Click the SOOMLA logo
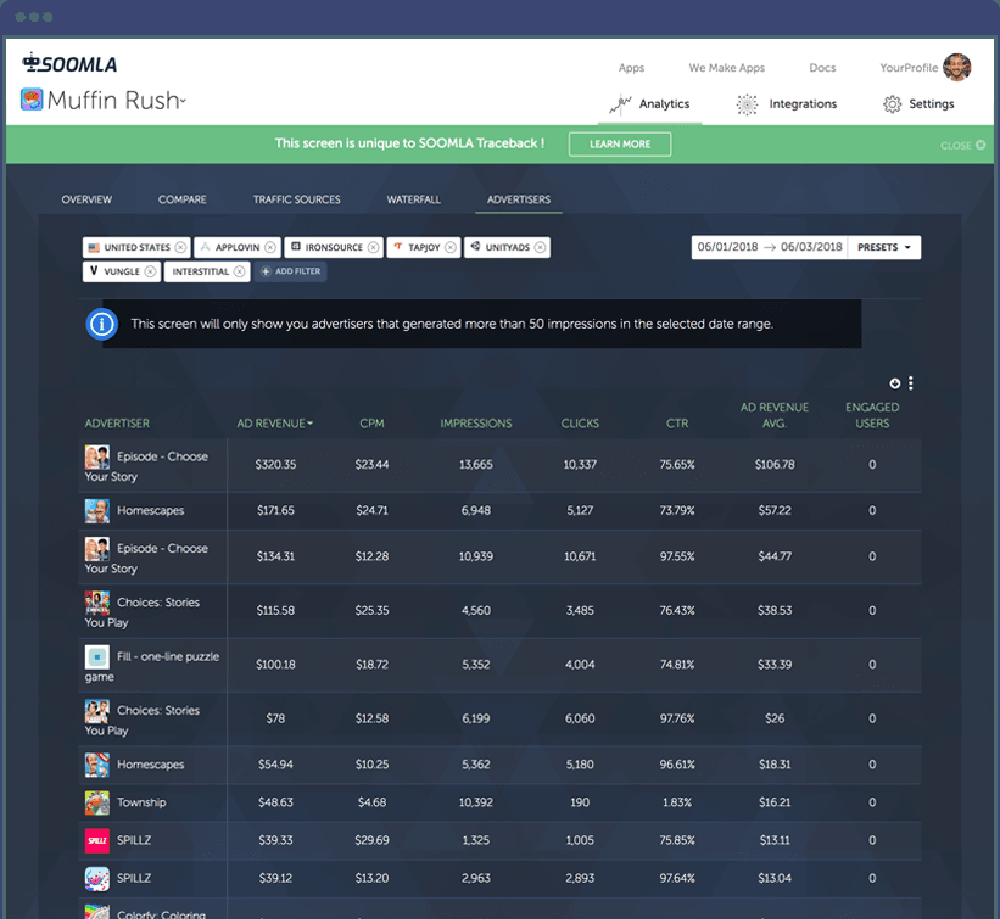The image size is (1000, 919). [x=70, y=63]
